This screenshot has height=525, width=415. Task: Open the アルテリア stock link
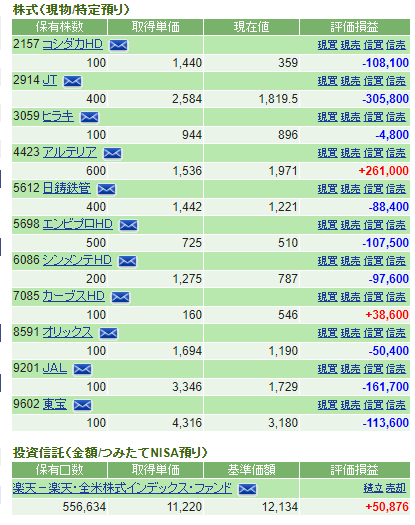(70, 152)
